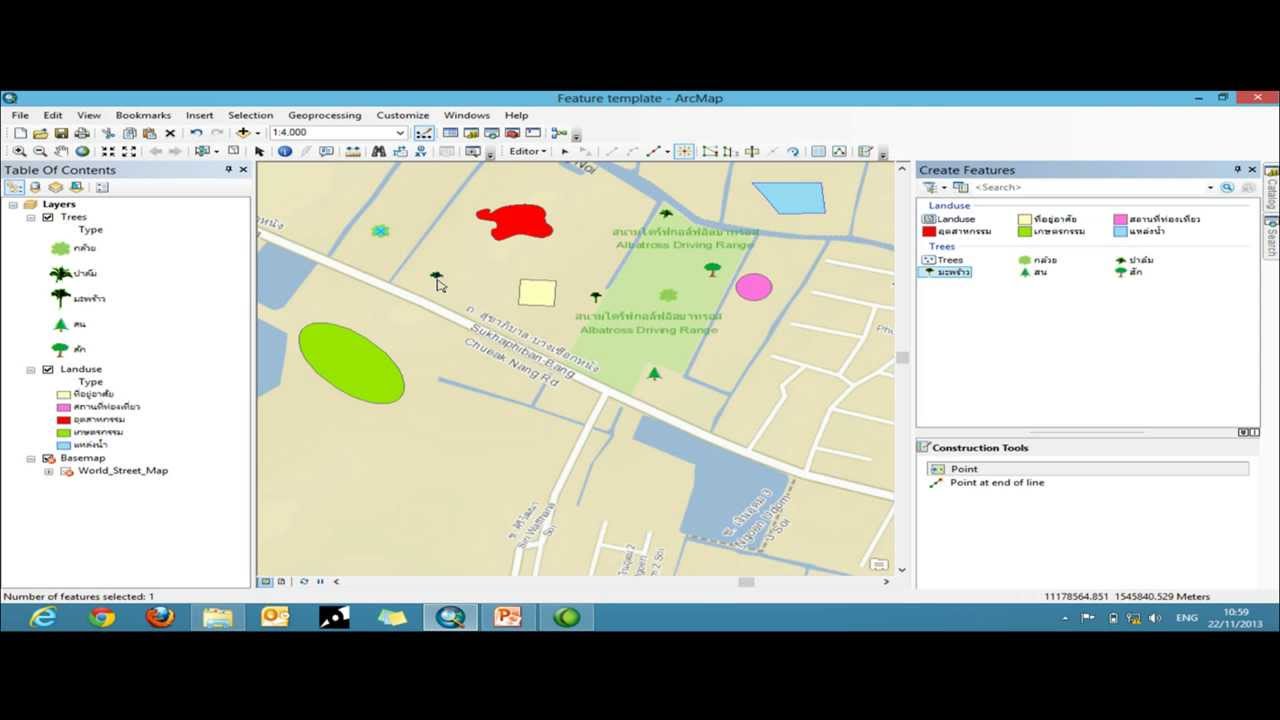This screenshot has width=1280, height=720.
Task: Collapse the Basemap group layer
Action: [31, 458]
